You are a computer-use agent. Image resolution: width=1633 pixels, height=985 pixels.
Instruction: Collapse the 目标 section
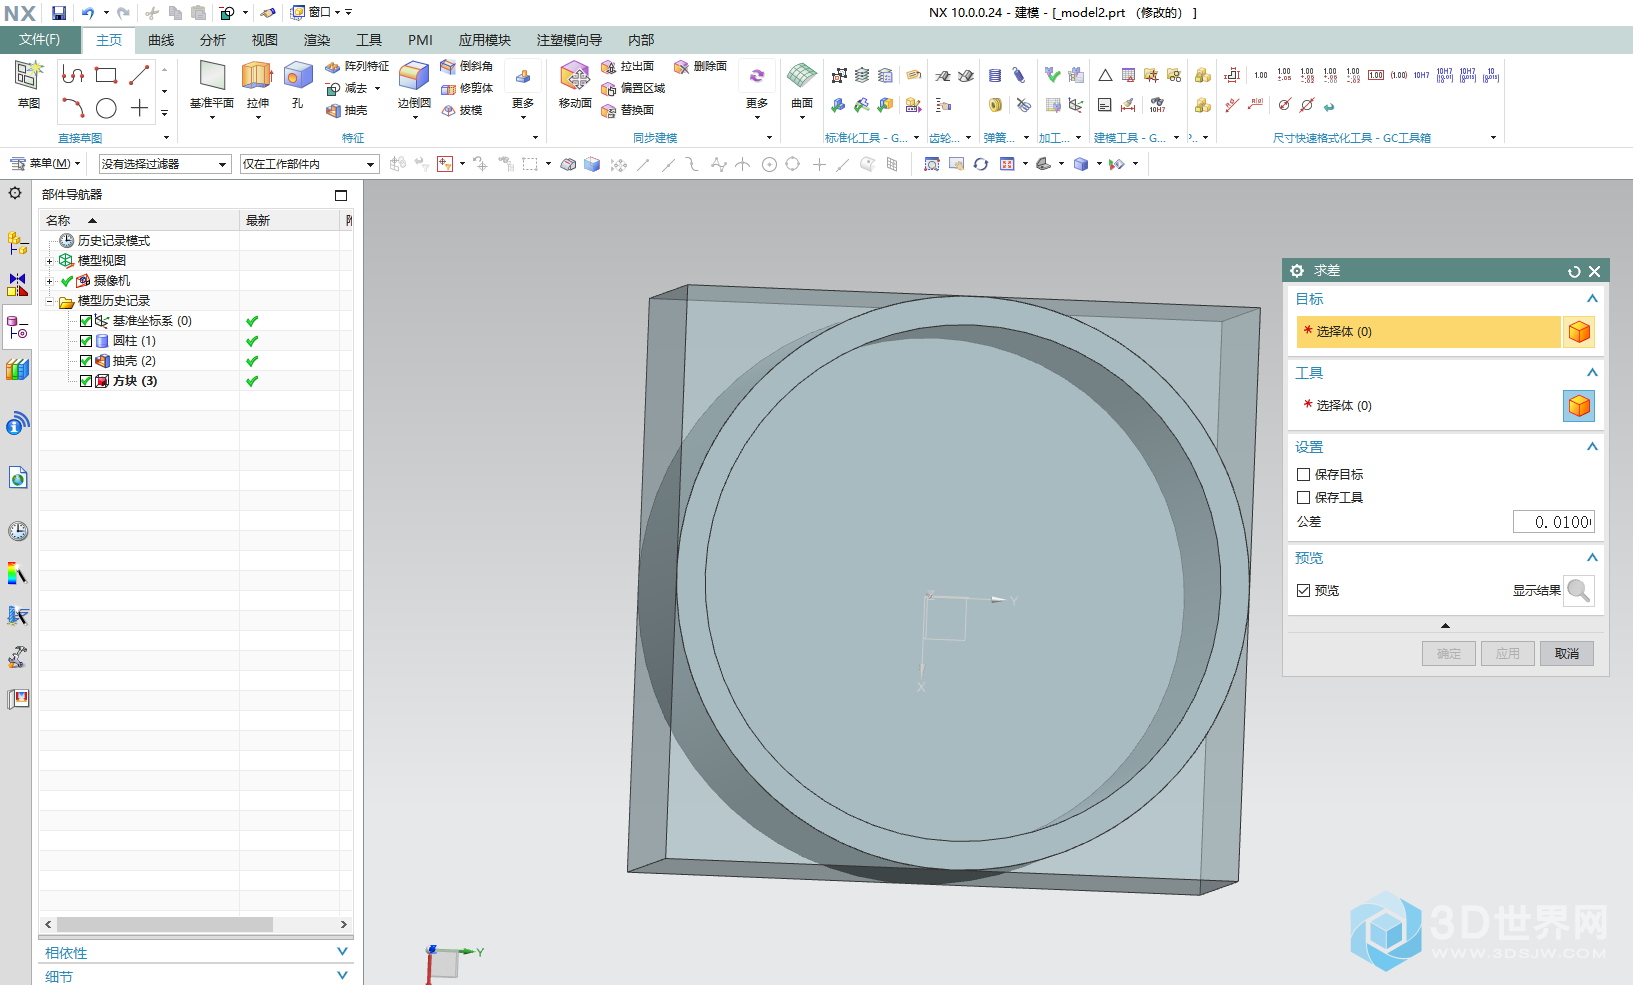pos(1592,299)
